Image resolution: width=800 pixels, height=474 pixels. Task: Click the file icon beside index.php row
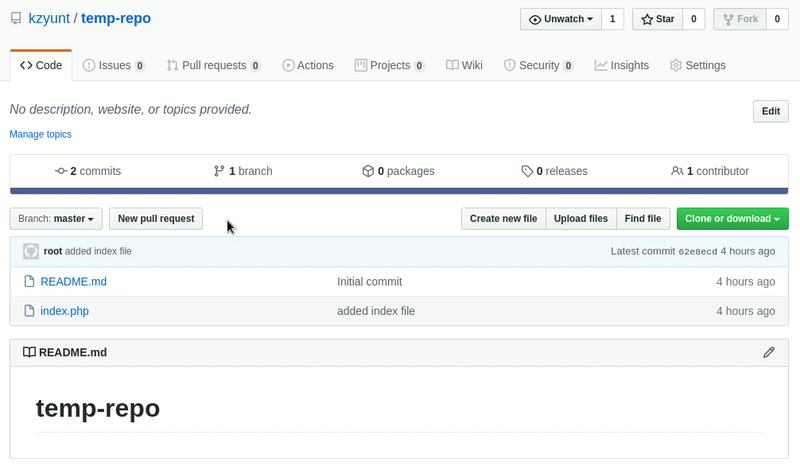coord(30,311)
